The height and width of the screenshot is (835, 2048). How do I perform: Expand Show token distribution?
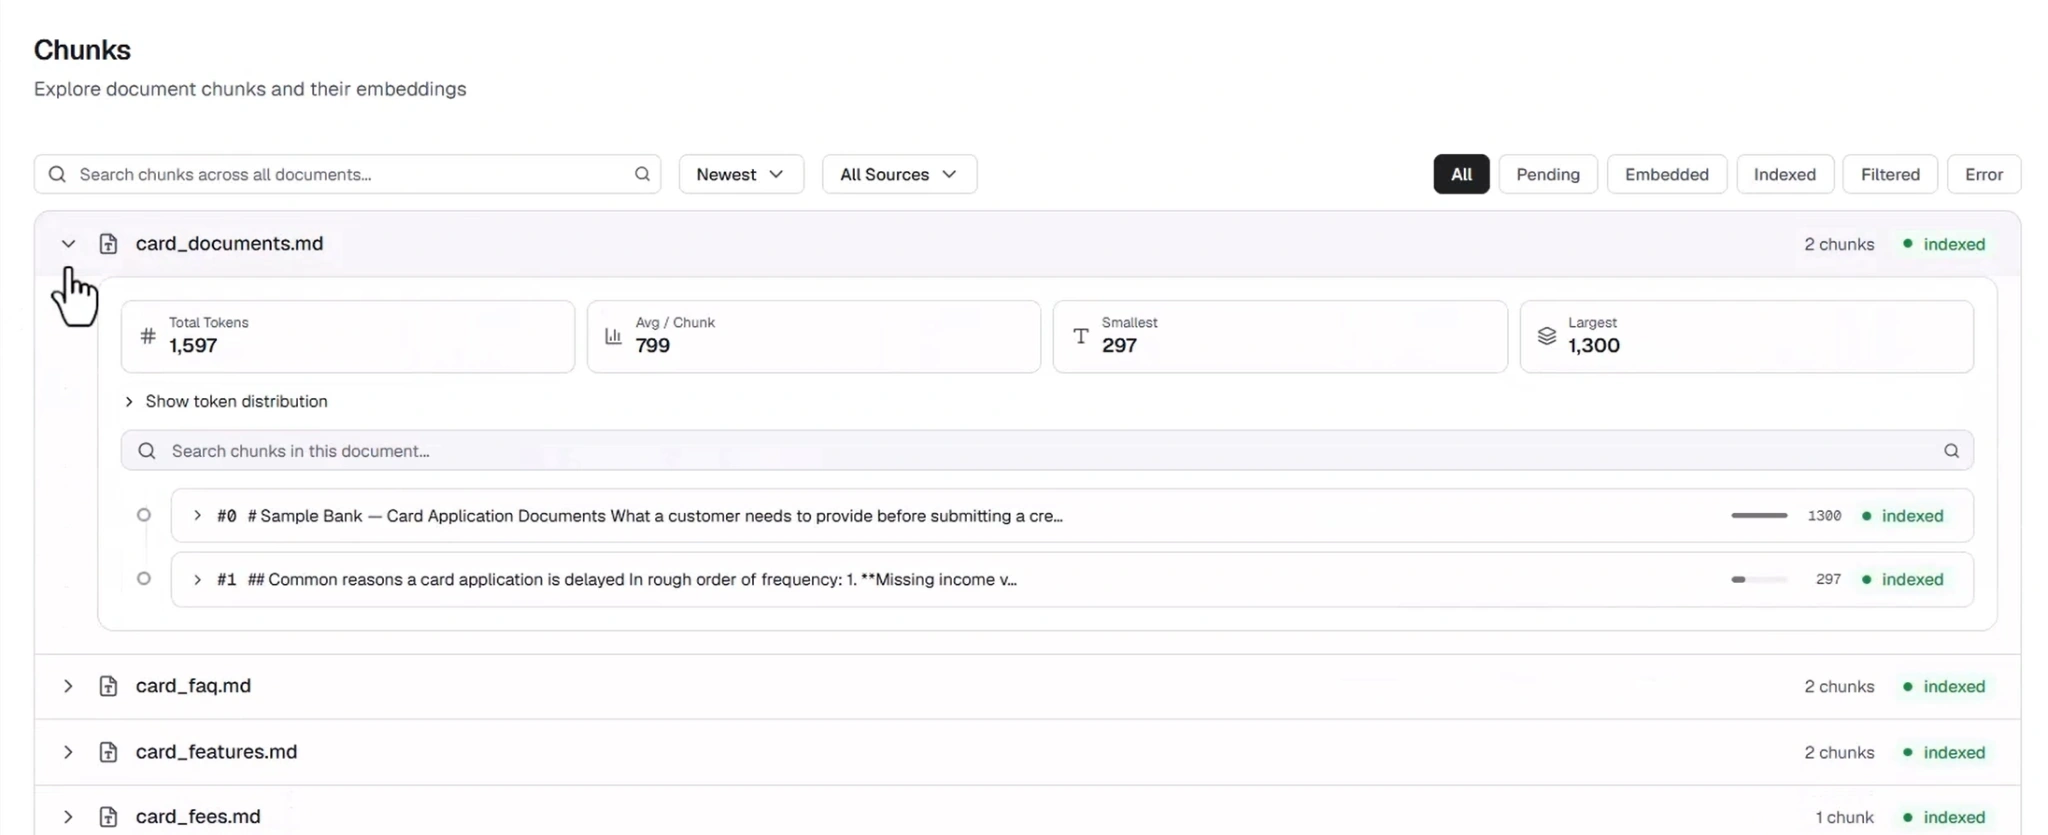pyautogui.click(x=226, y=401)
